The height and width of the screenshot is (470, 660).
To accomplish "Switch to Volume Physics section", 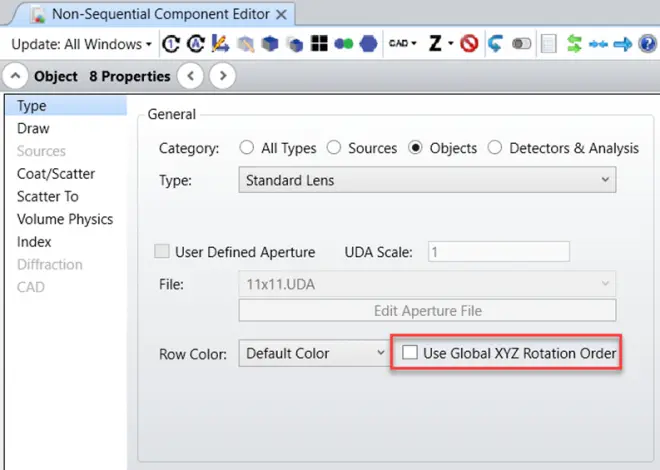I will pyautogui.click(x=65, y=219).
